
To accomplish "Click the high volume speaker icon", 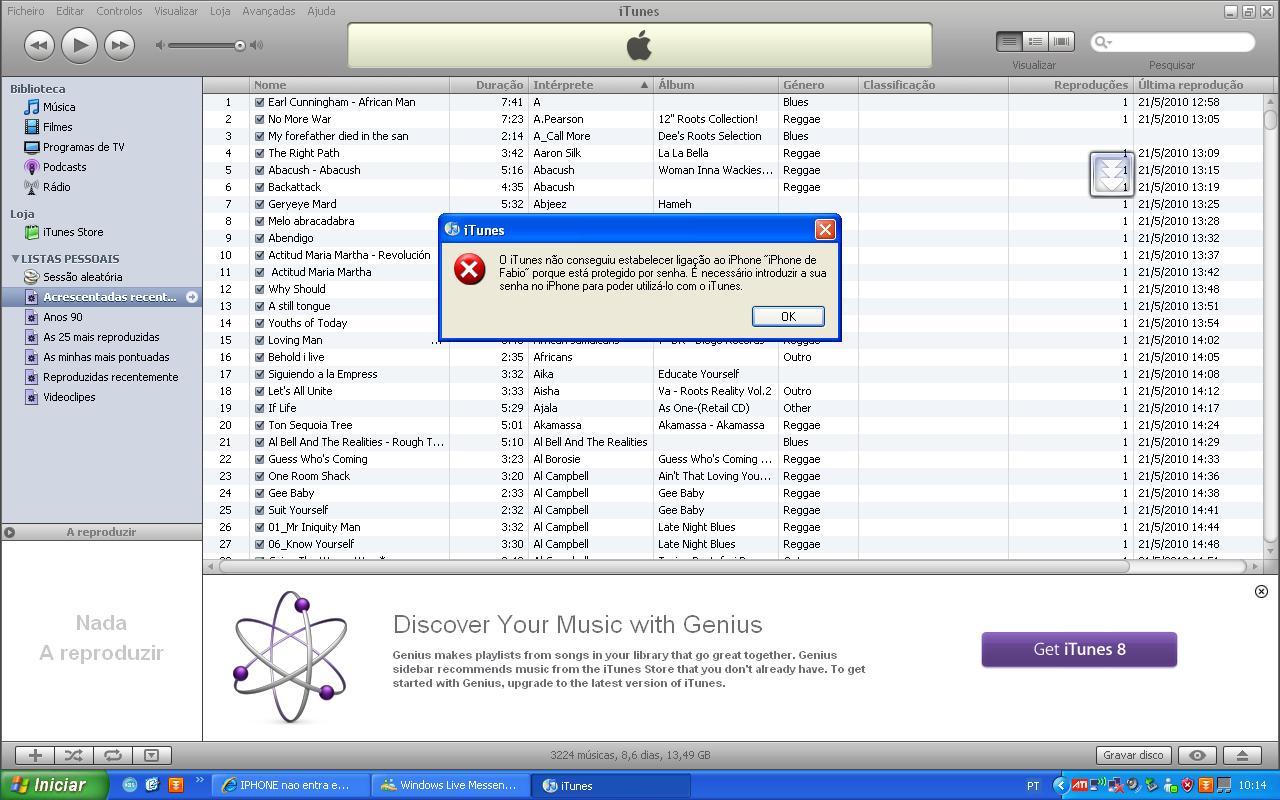I will tap(257, 45).
